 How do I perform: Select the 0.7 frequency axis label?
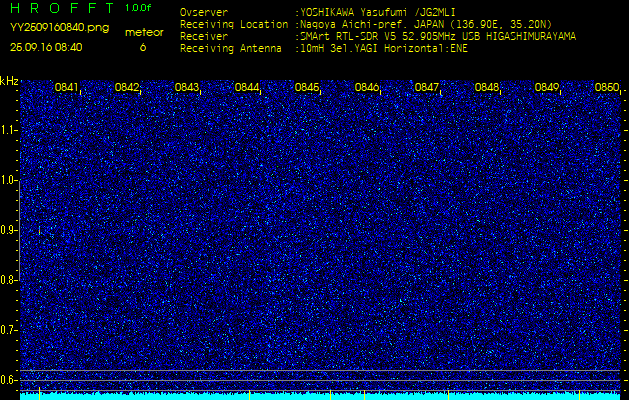click(x=9, y=330)
